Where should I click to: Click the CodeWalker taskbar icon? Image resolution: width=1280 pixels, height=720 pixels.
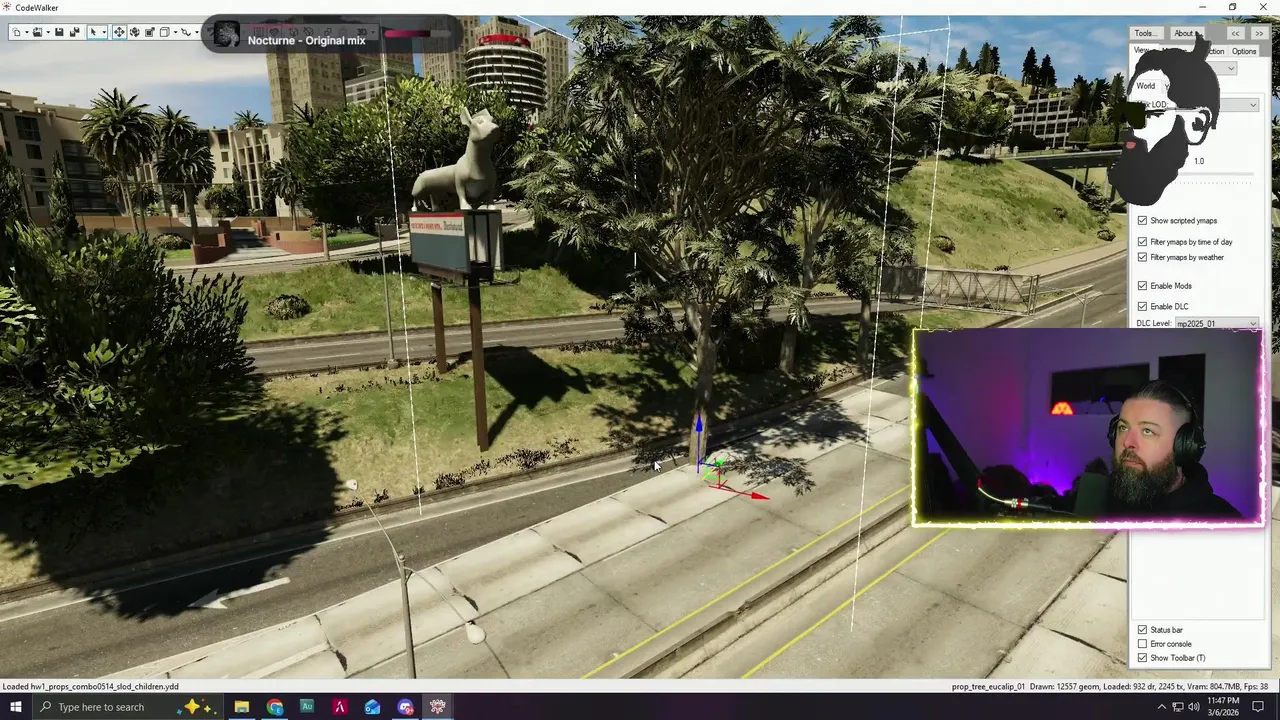point(437,707)
